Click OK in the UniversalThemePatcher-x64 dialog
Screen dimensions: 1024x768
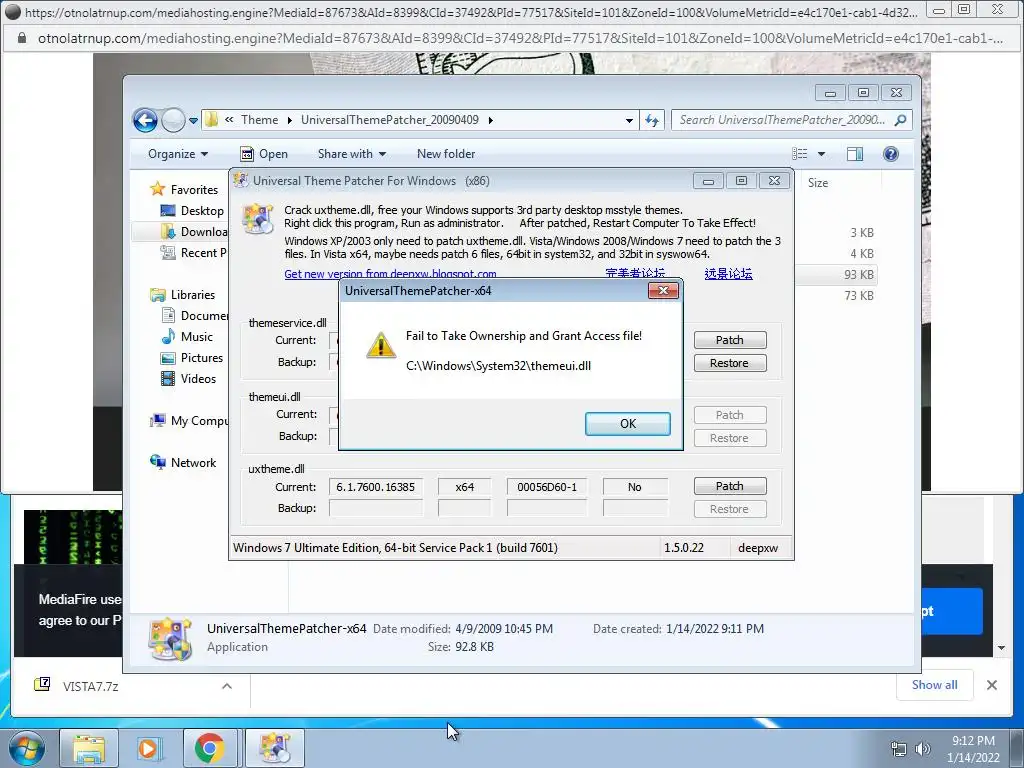[x=628, y=423]
